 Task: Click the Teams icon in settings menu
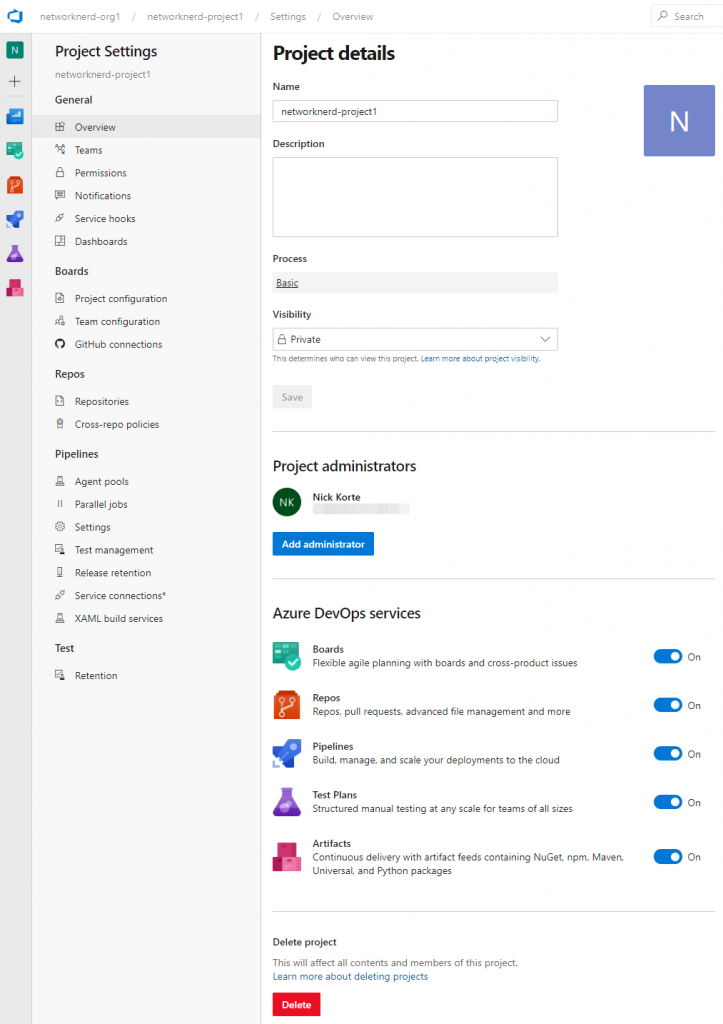[x=60, y=150]
